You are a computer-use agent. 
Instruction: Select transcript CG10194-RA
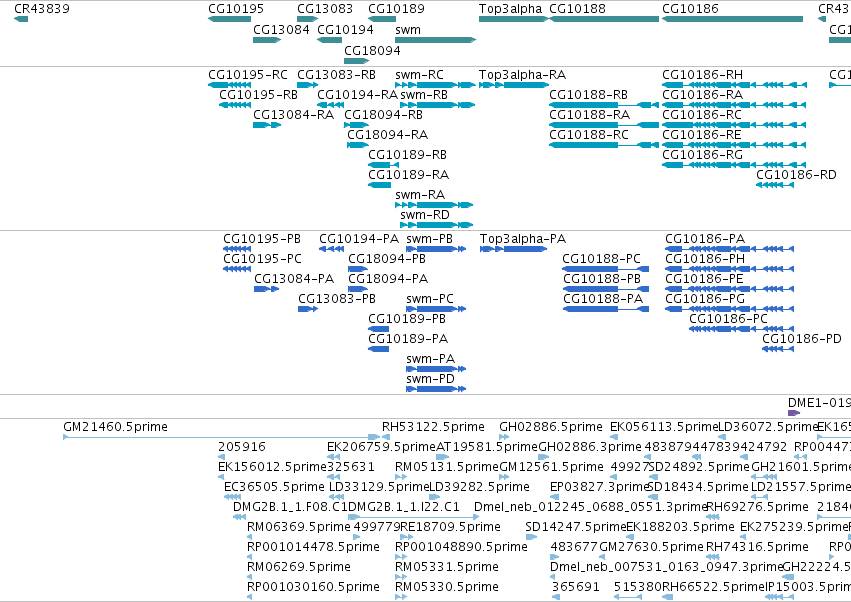pyautogui.click(x=331, y=105)
